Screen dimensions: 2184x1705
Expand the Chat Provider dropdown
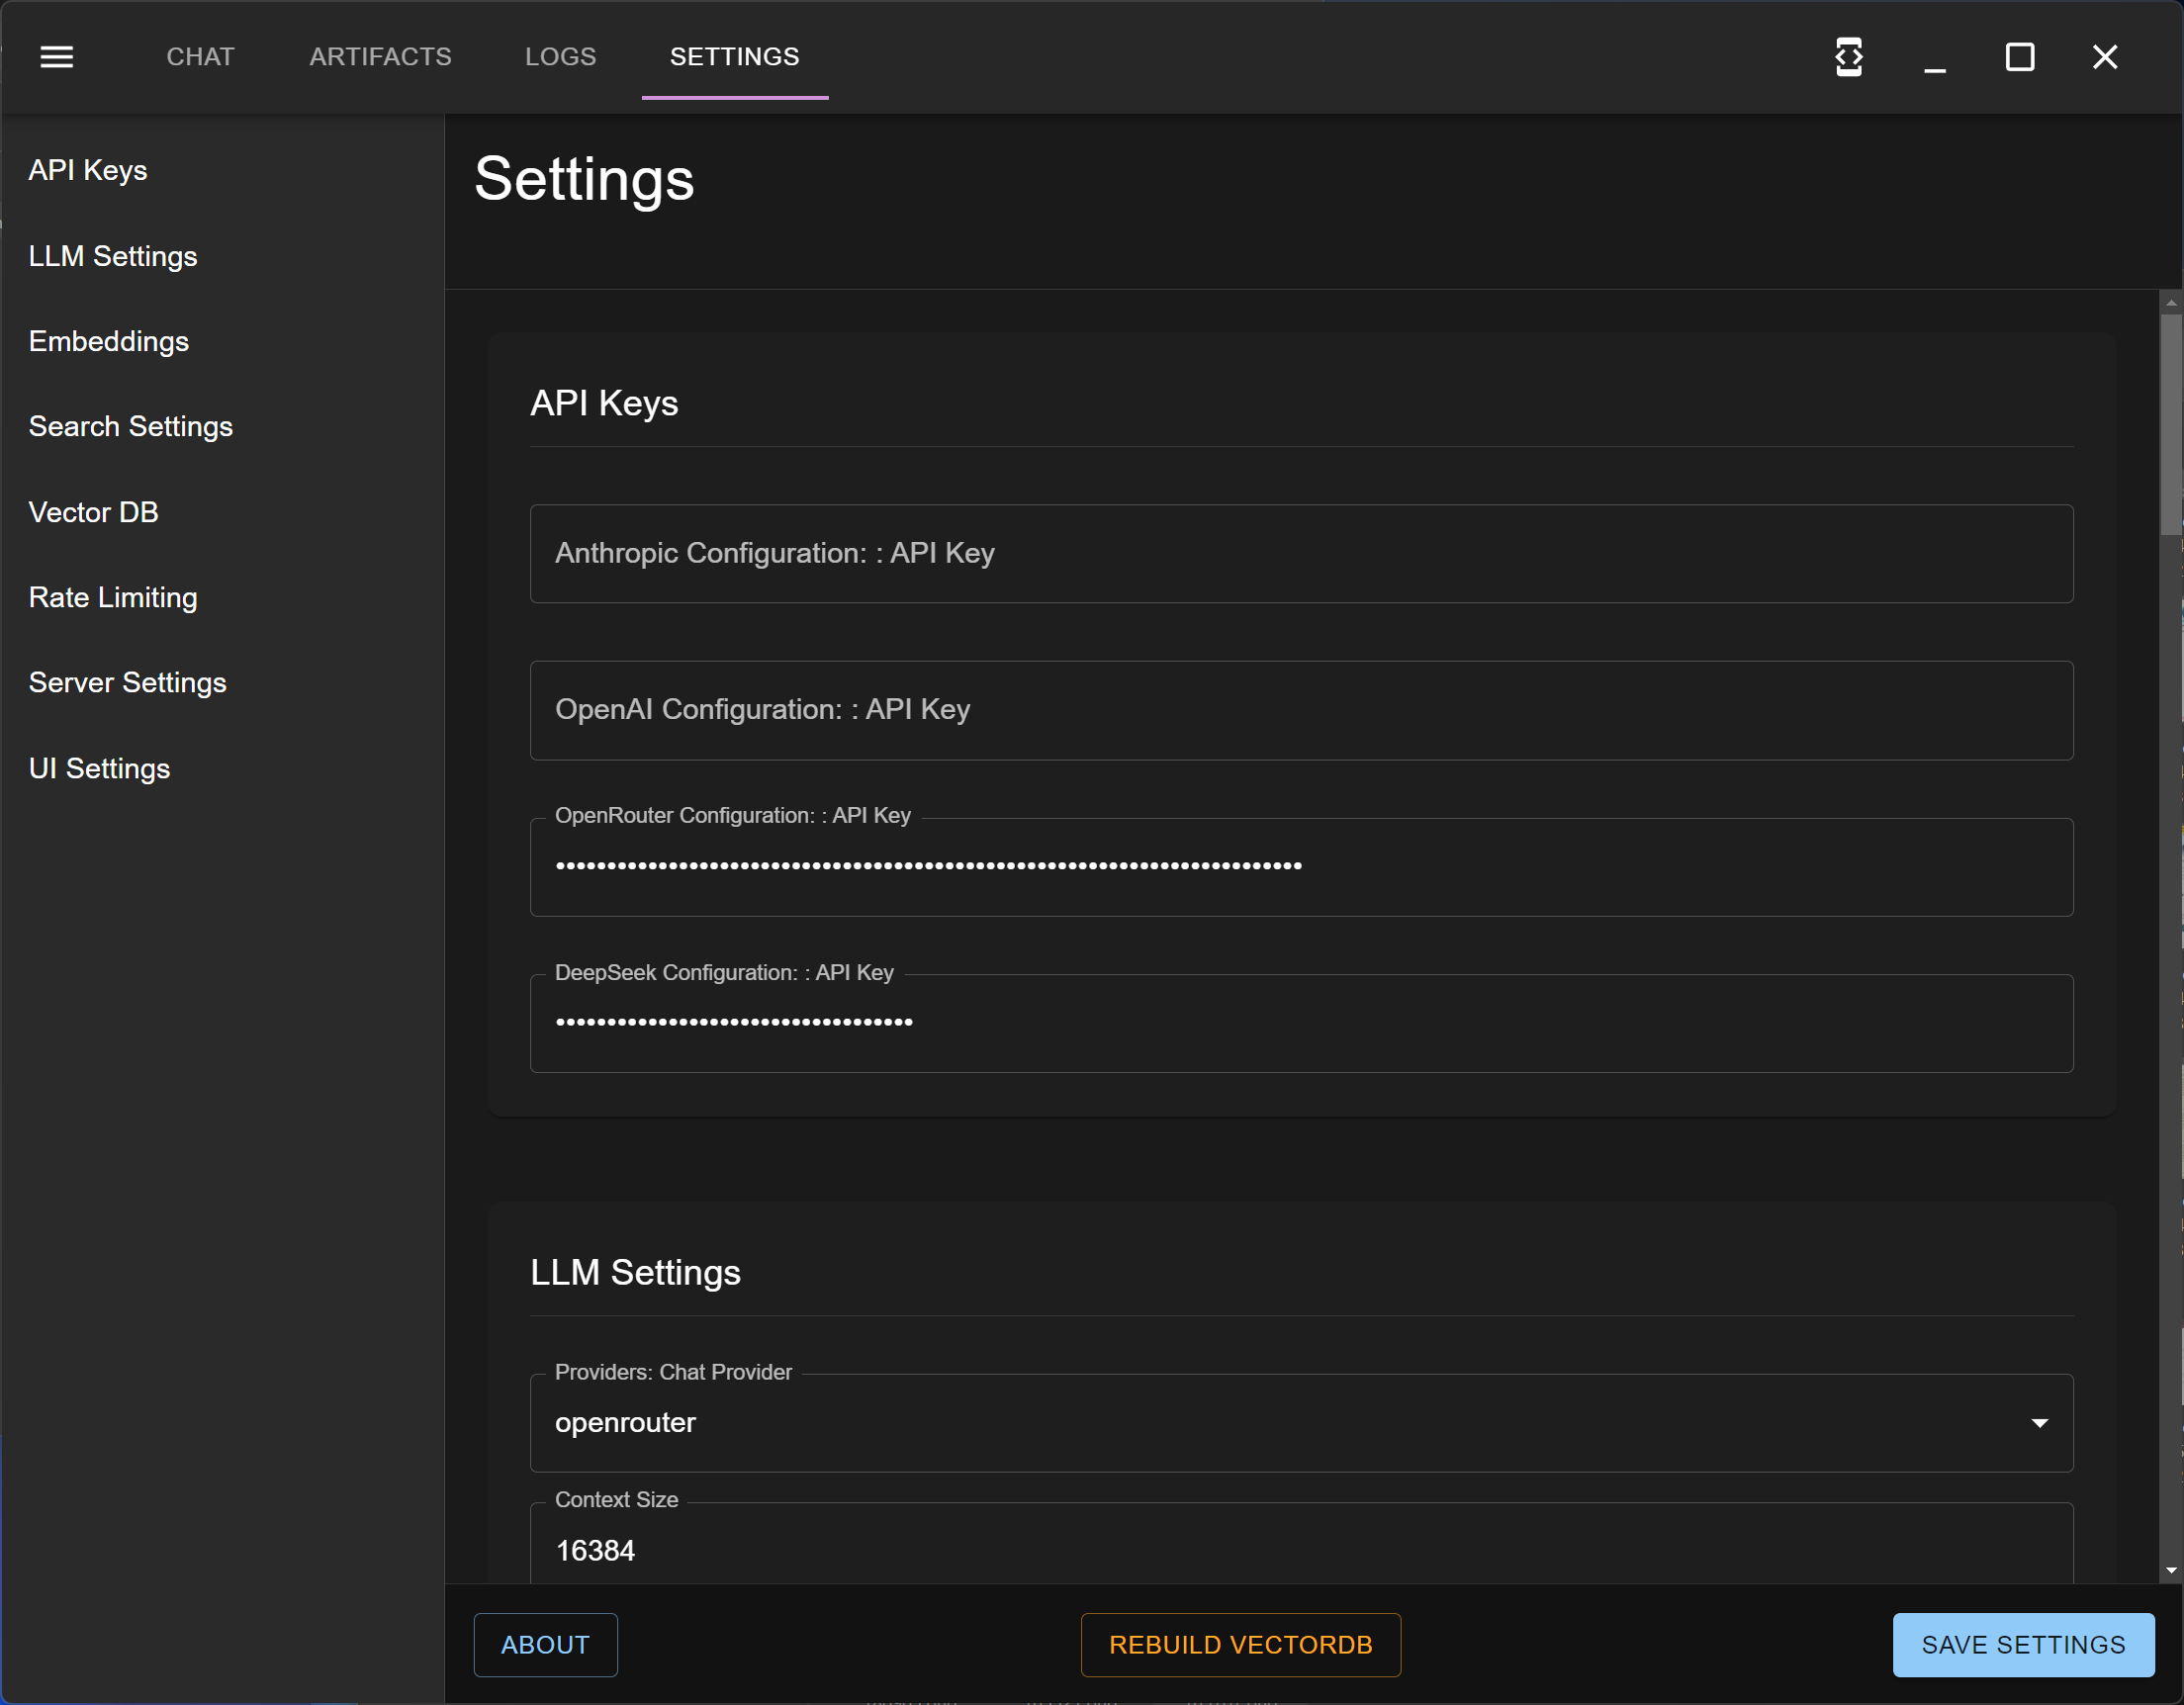[1301, 1422]
